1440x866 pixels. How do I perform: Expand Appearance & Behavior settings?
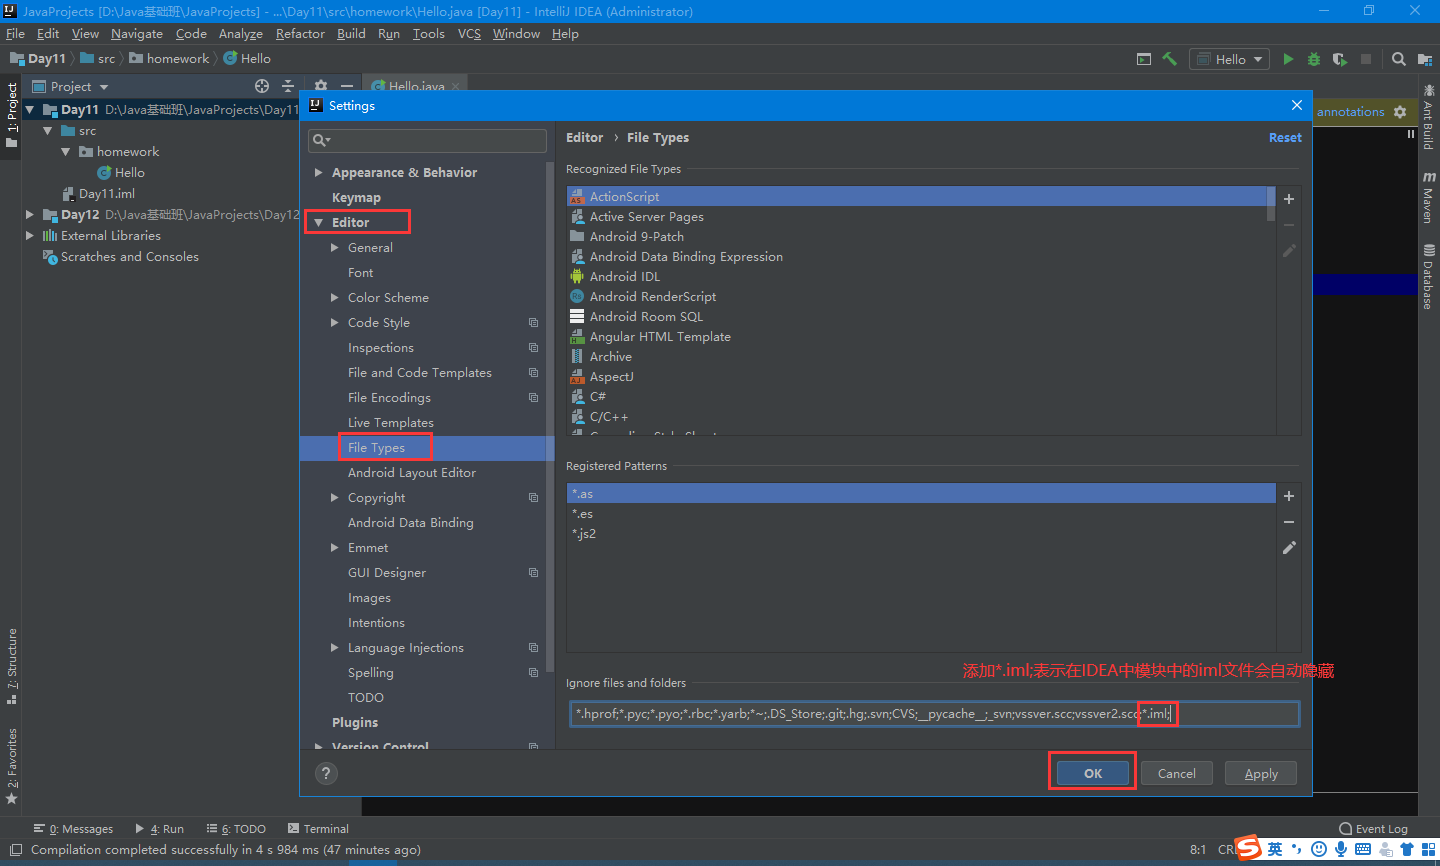[x=318, y=173]
